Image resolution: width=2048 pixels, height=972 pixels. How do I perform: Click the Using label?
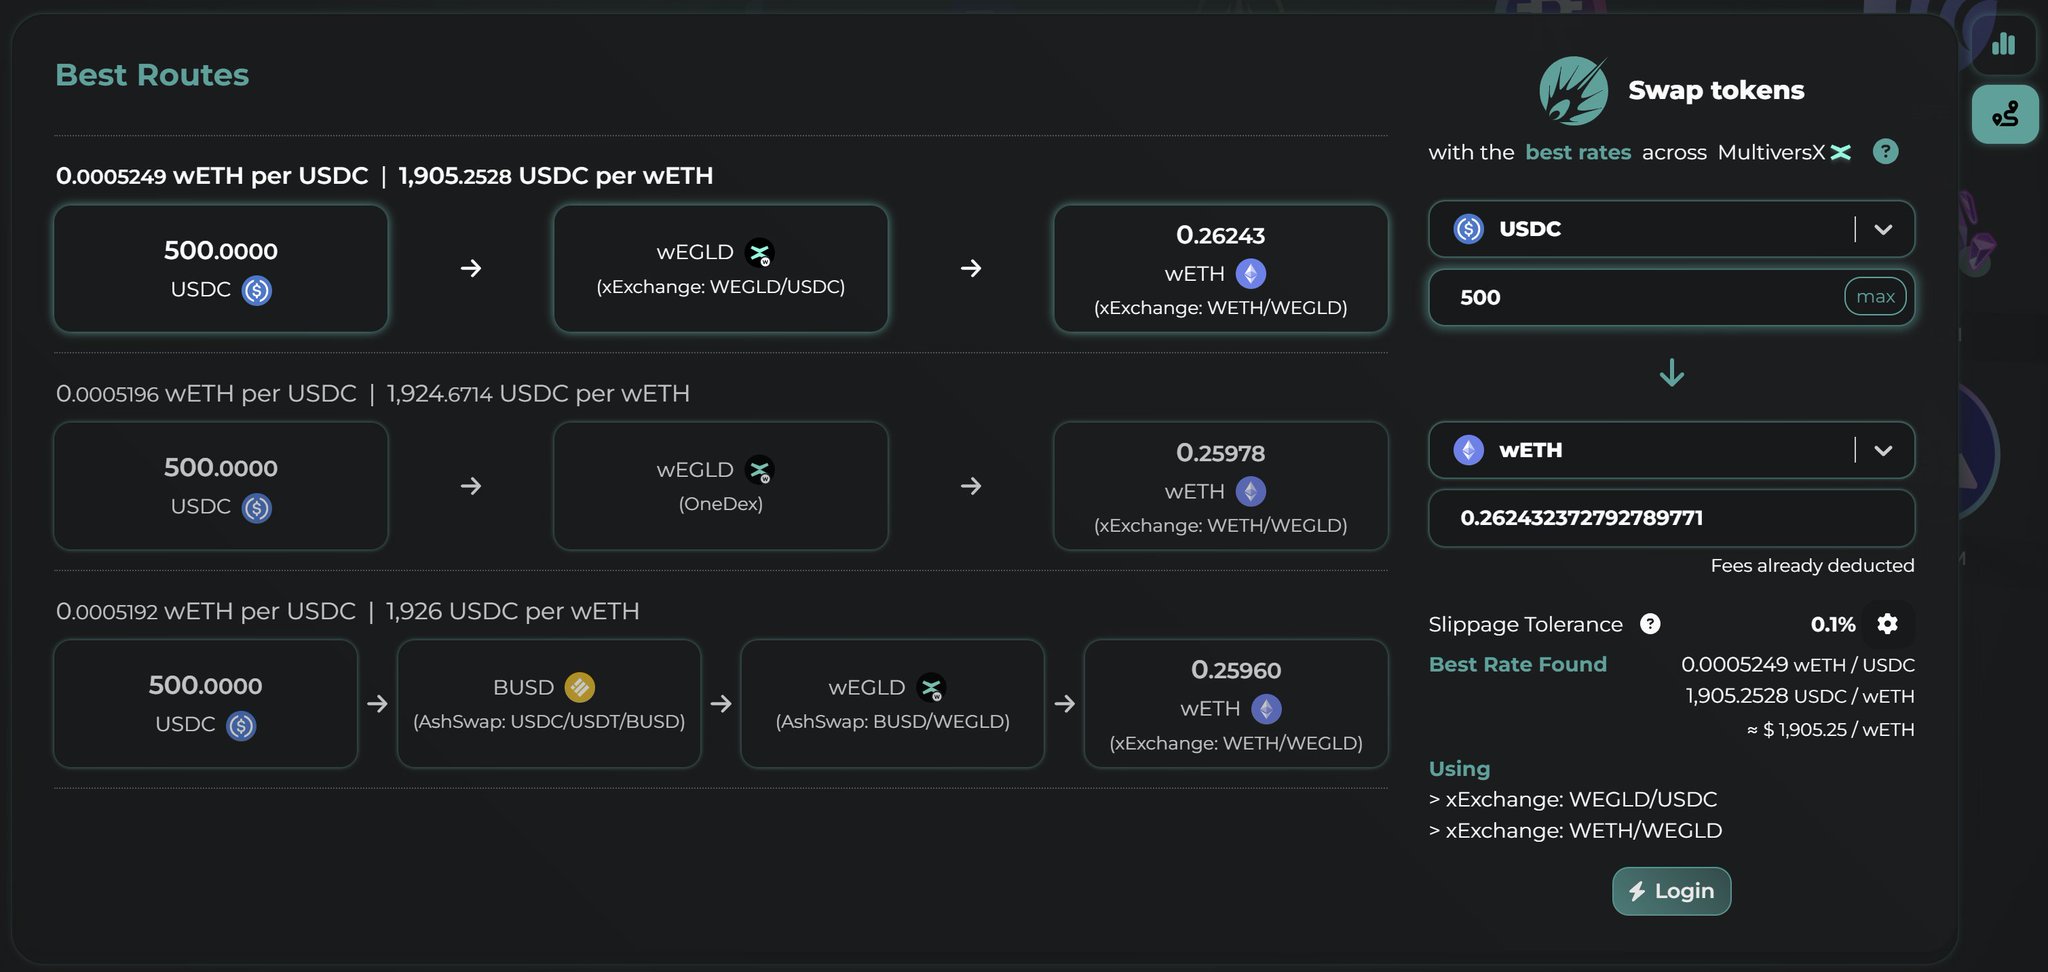[1460, 769]
